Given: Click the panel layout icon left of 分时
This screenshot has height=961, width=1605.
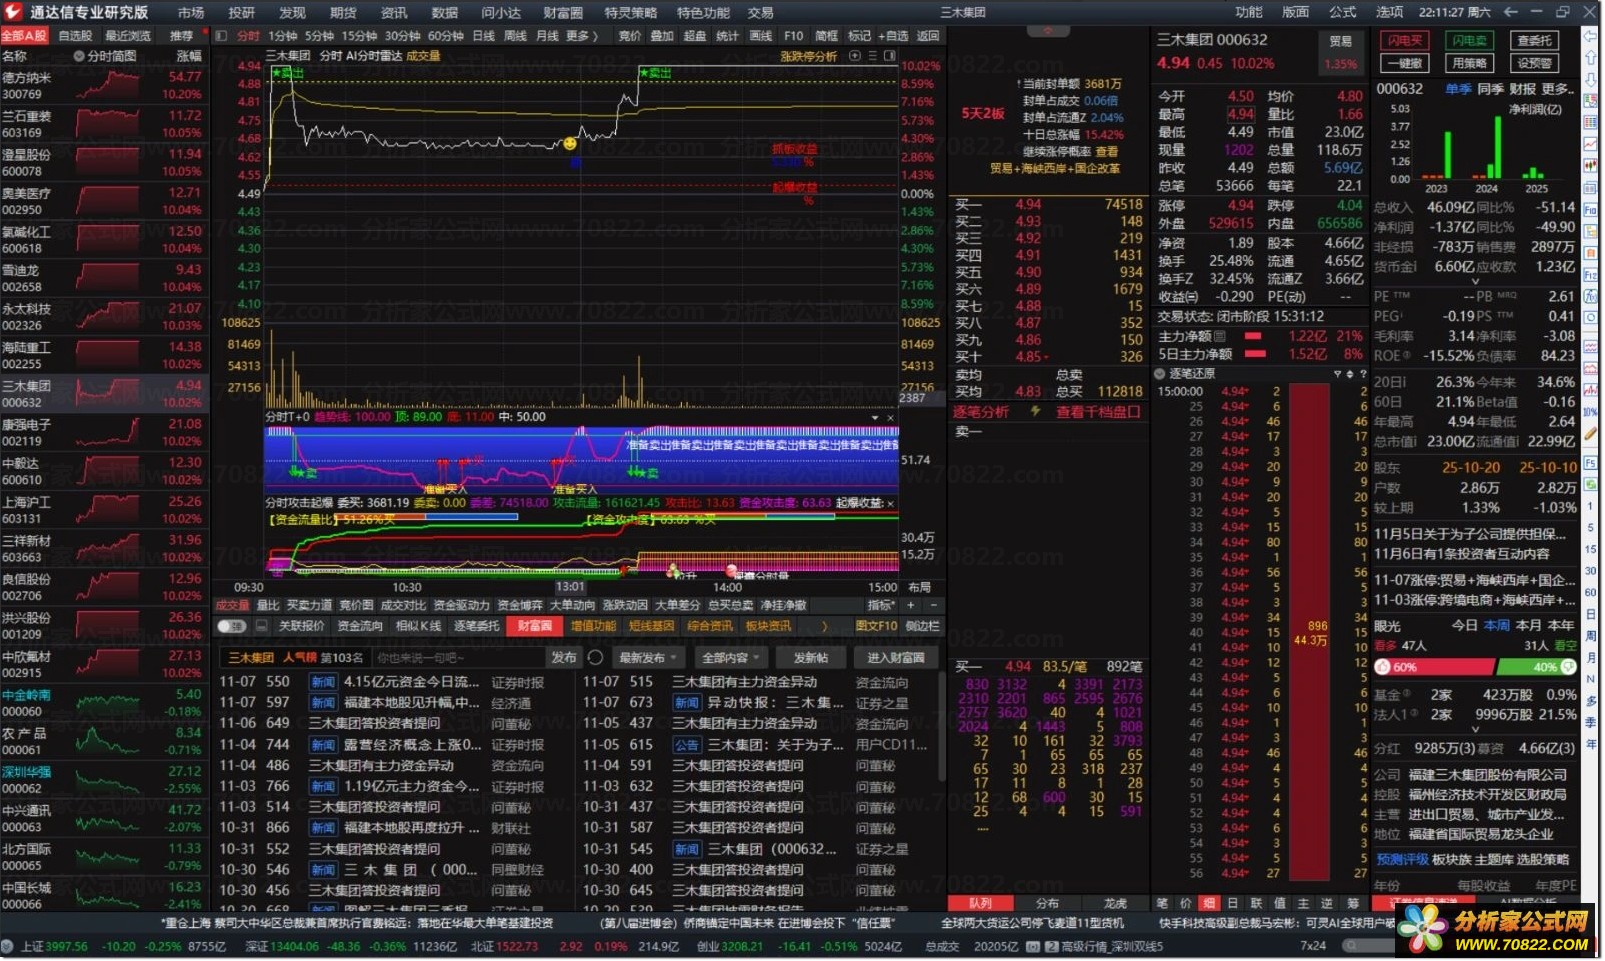Looking at the screenshot, I should point(221,36).
